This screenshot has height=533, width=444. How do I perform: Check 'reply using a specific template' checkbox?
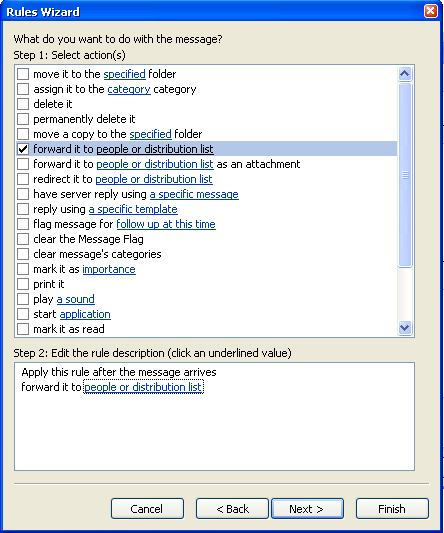coord(23,209)
